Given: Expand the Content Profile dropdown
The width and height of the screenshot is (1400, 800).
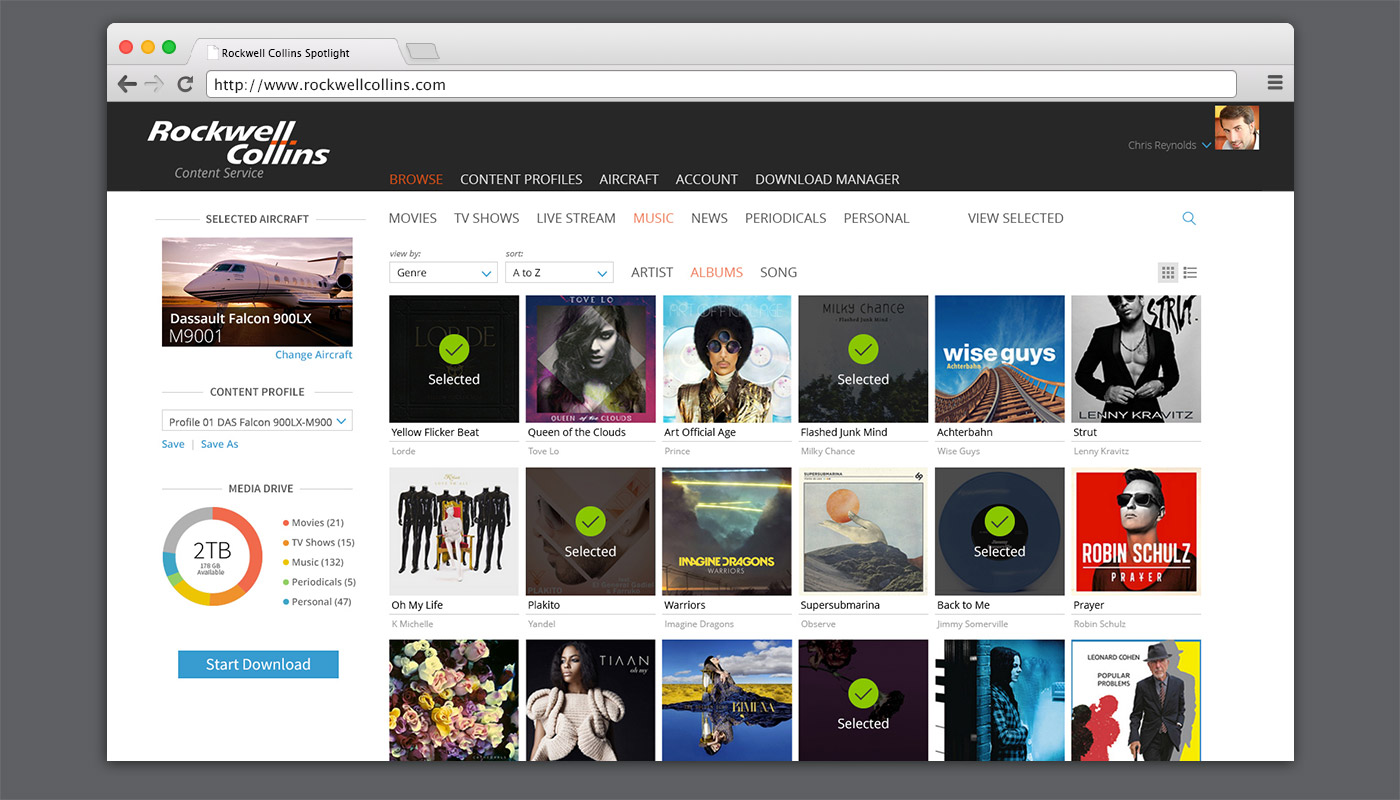Looking at the screenshot, I should tap(257, 422).
